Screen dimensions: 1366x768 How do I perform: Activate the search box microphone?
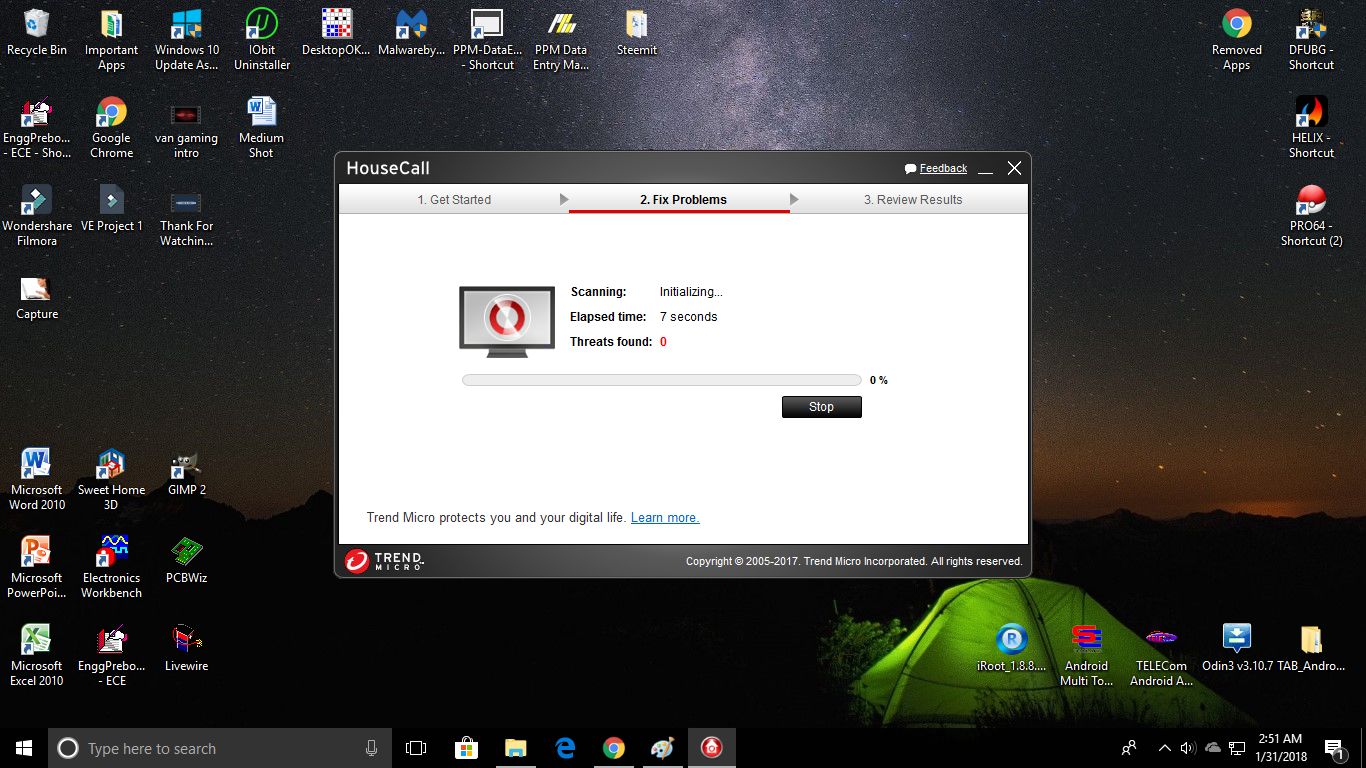tap(371, 748)
